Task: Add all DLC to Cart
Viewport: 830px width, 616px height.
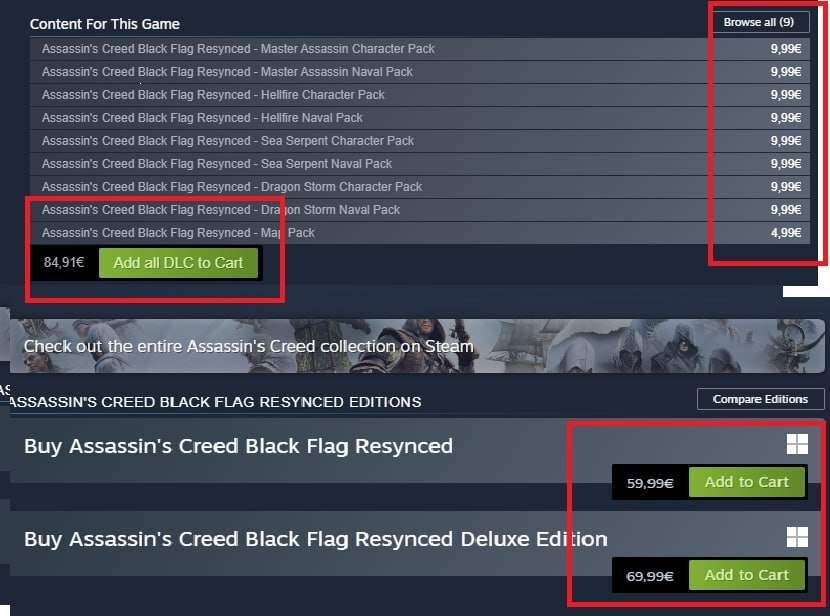Action: (178, 262)
